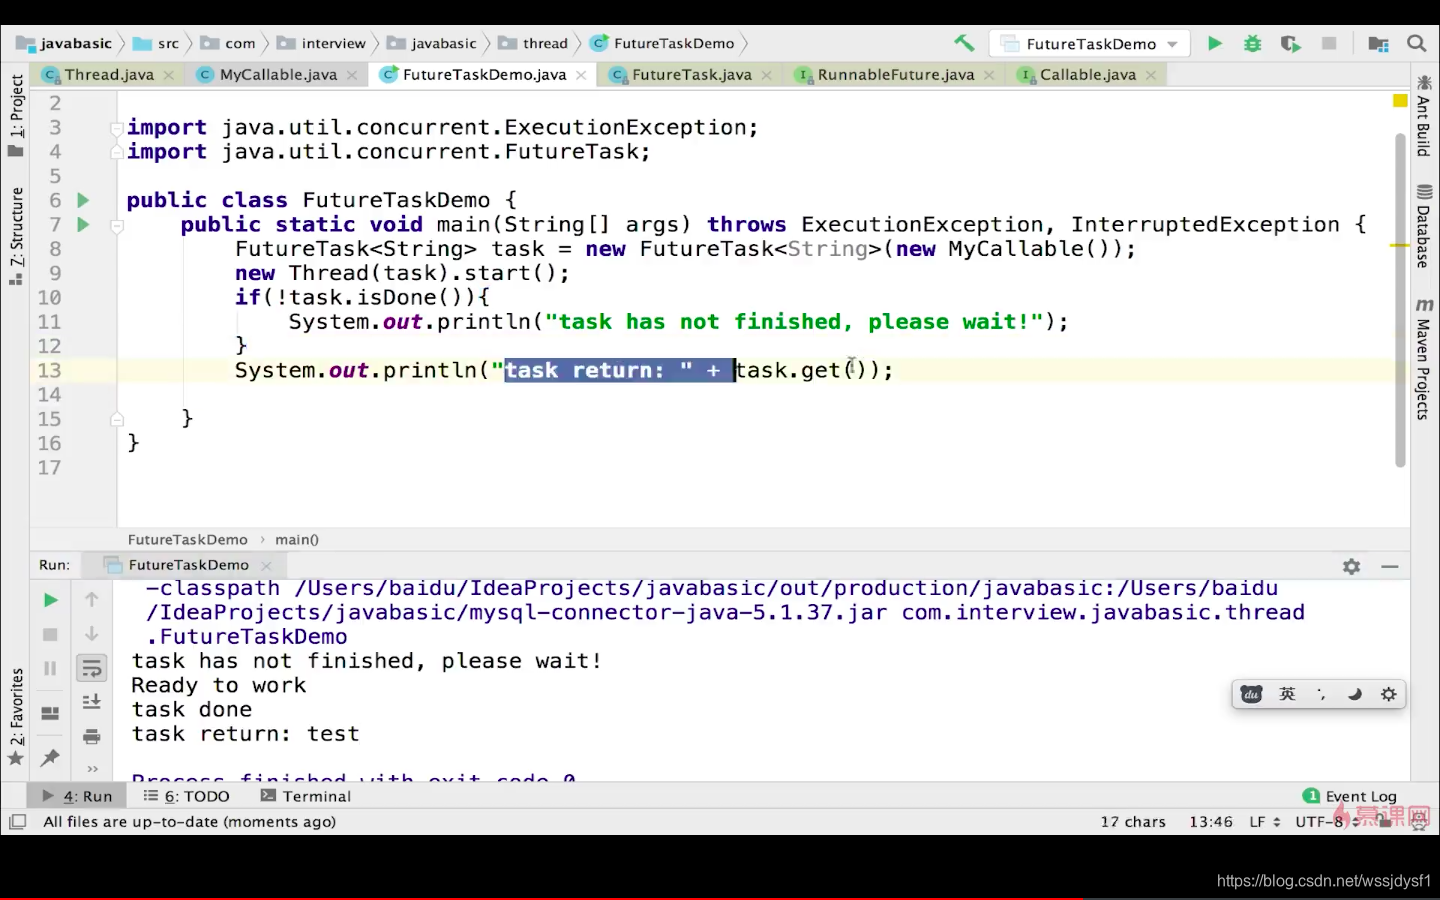Open Run panel settings gear
This screenshot has width=1440, height=900.
click(x=1352, y=566)
